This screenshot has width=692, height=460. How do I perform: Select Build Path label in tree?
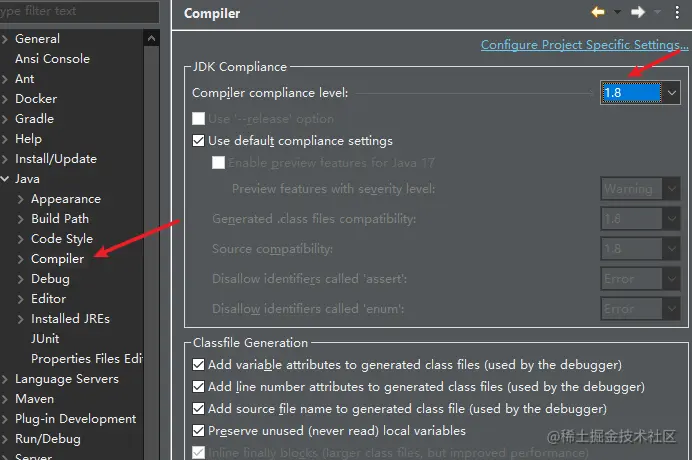60,219
